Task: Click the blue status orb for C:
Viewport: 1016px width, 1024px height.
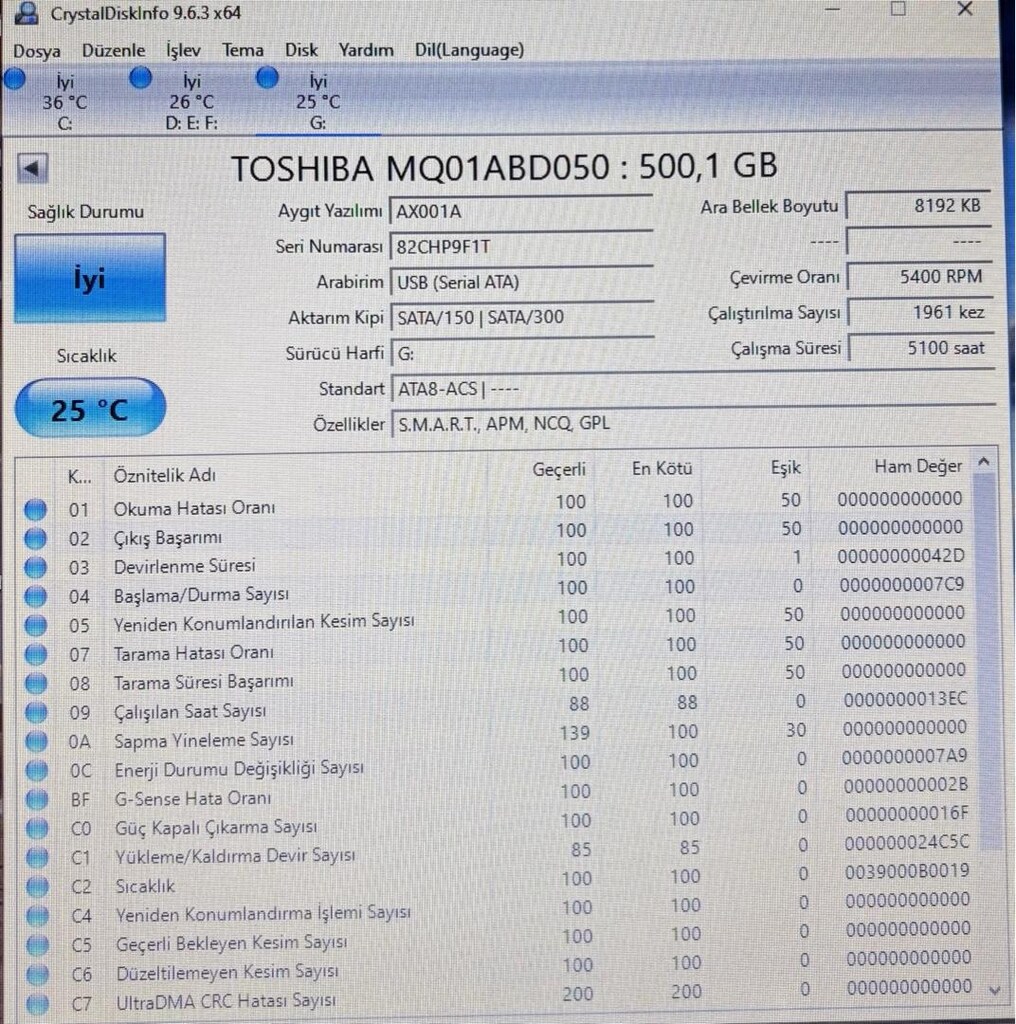Action: (x=15, y=79)
